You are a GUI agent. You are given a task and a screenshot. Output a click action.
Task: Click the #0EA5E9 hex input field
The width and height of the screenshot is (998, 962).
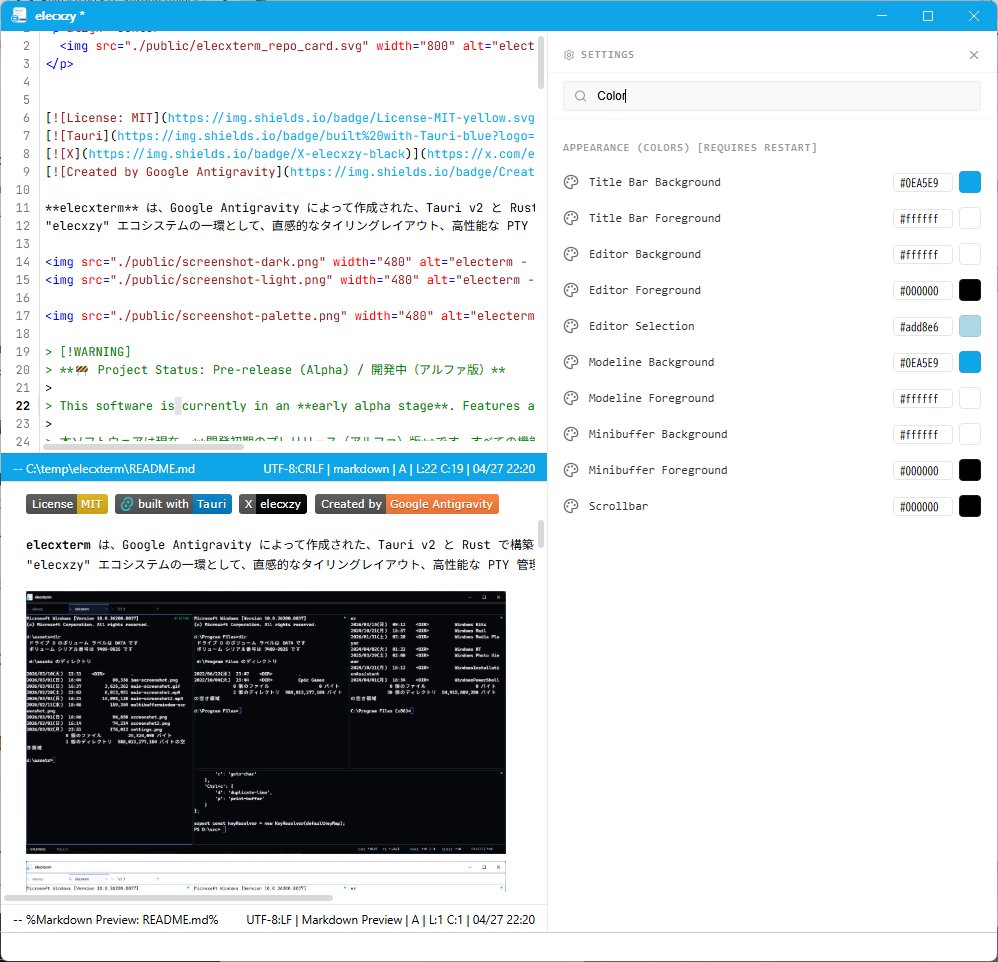pyautogui.click(x=922, y=182)
